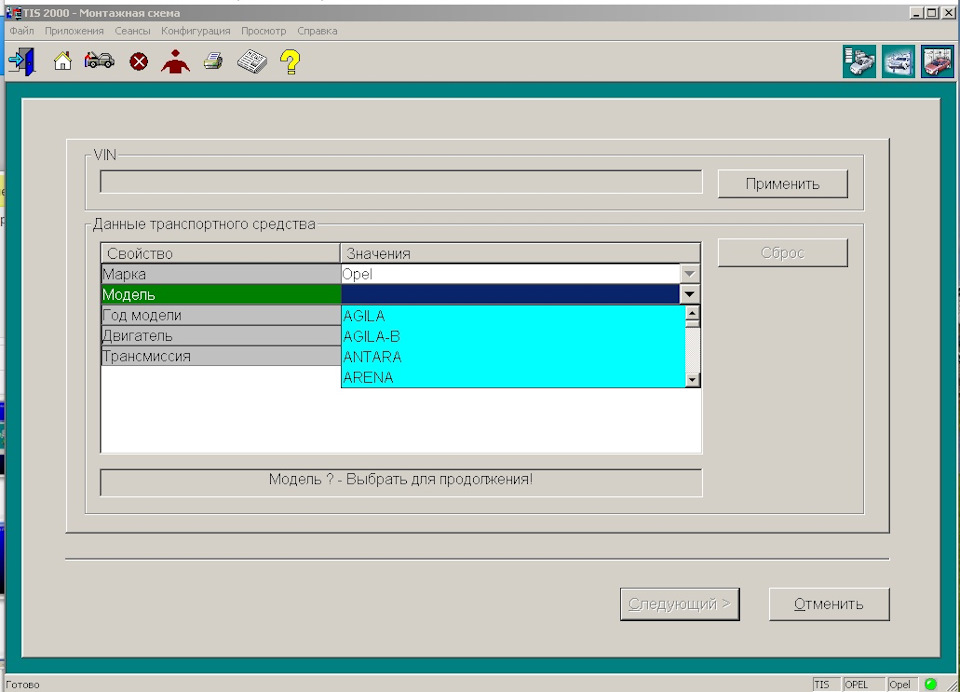Screen dimensions: 960x692
Task: Select the rightmost red car application icon
Action: coord(937,61)
